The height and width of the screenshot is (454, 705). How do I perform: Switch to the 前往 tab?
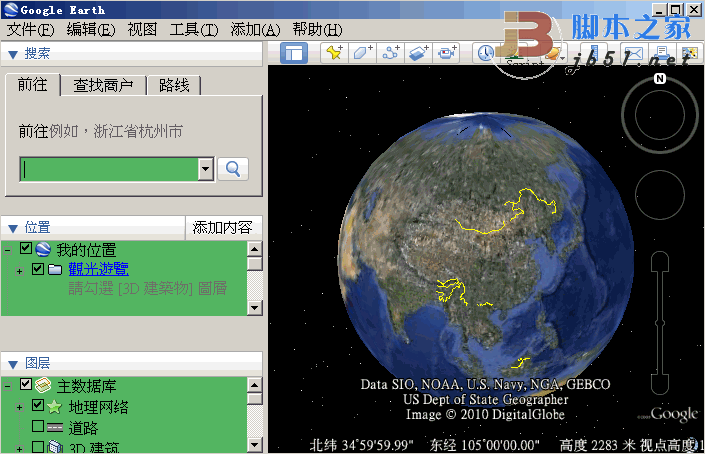point(32,85)
